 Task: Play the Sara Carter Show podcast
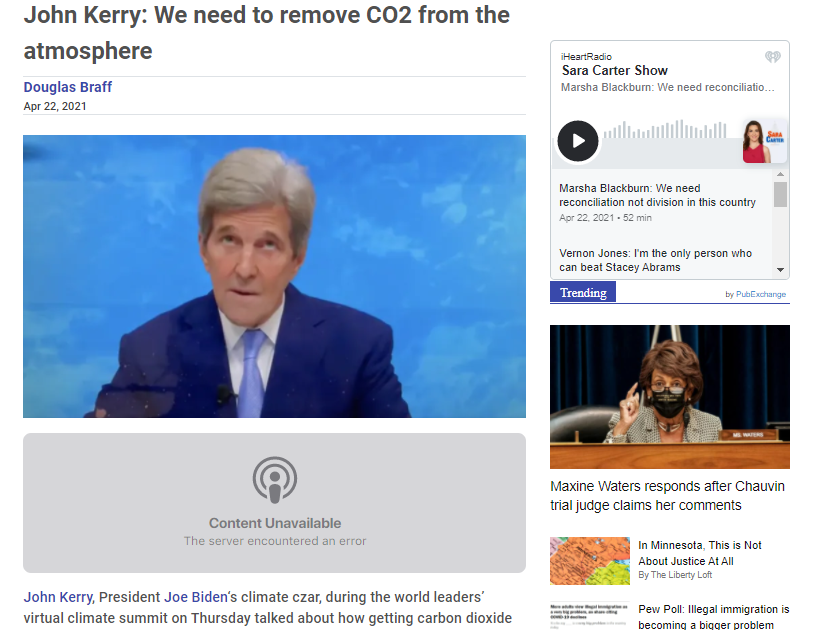click(578, 141)
